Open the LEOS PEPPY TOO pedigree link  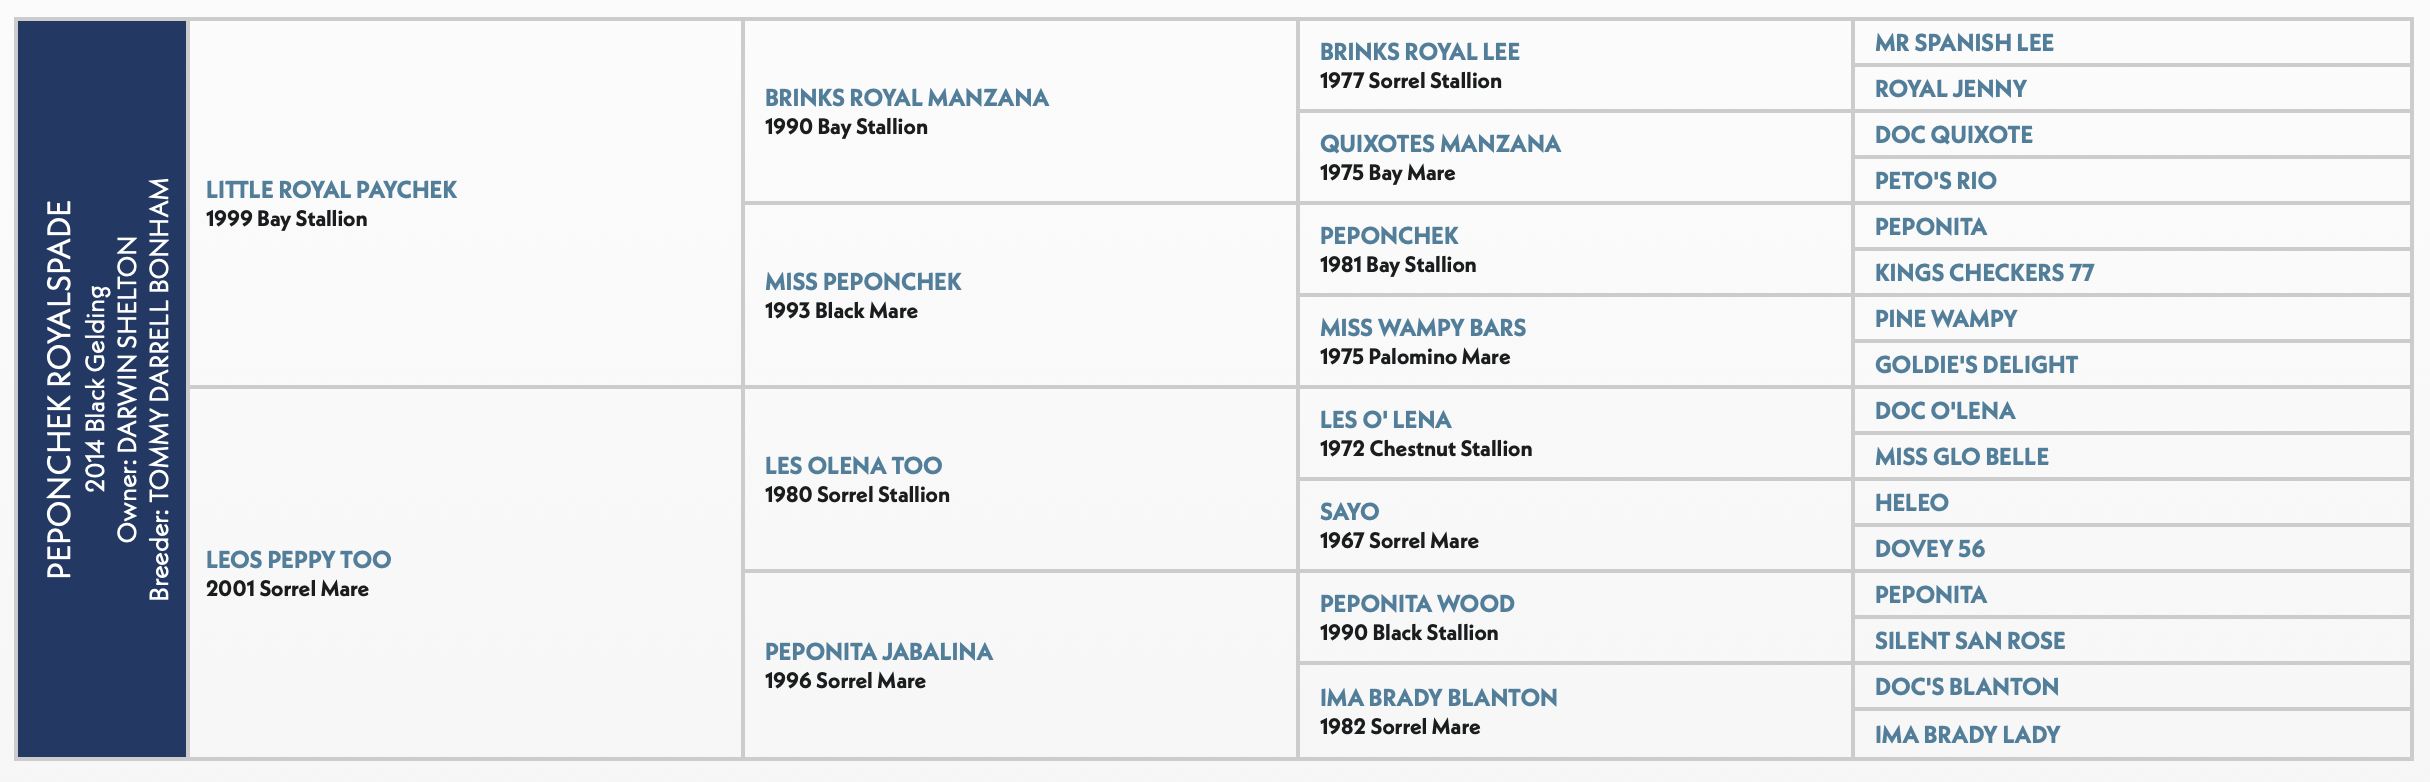(x=298, y=560)
